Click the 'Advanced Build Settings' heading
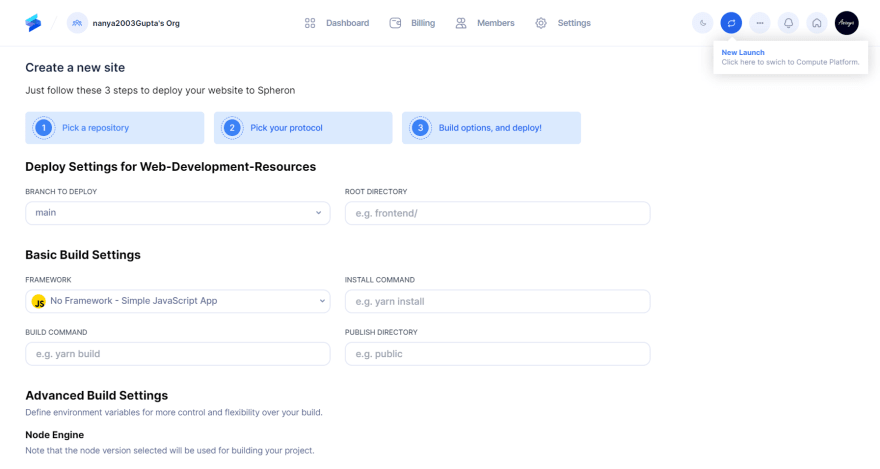Screen dimensions: 880x469 point(97,396)
